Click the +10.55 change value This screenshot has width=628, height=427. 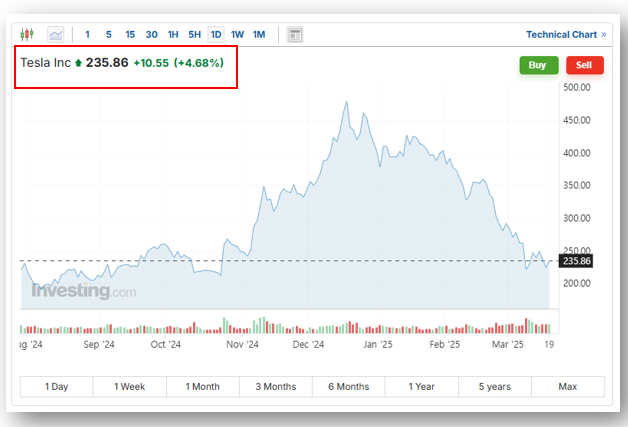coord(151,63)
